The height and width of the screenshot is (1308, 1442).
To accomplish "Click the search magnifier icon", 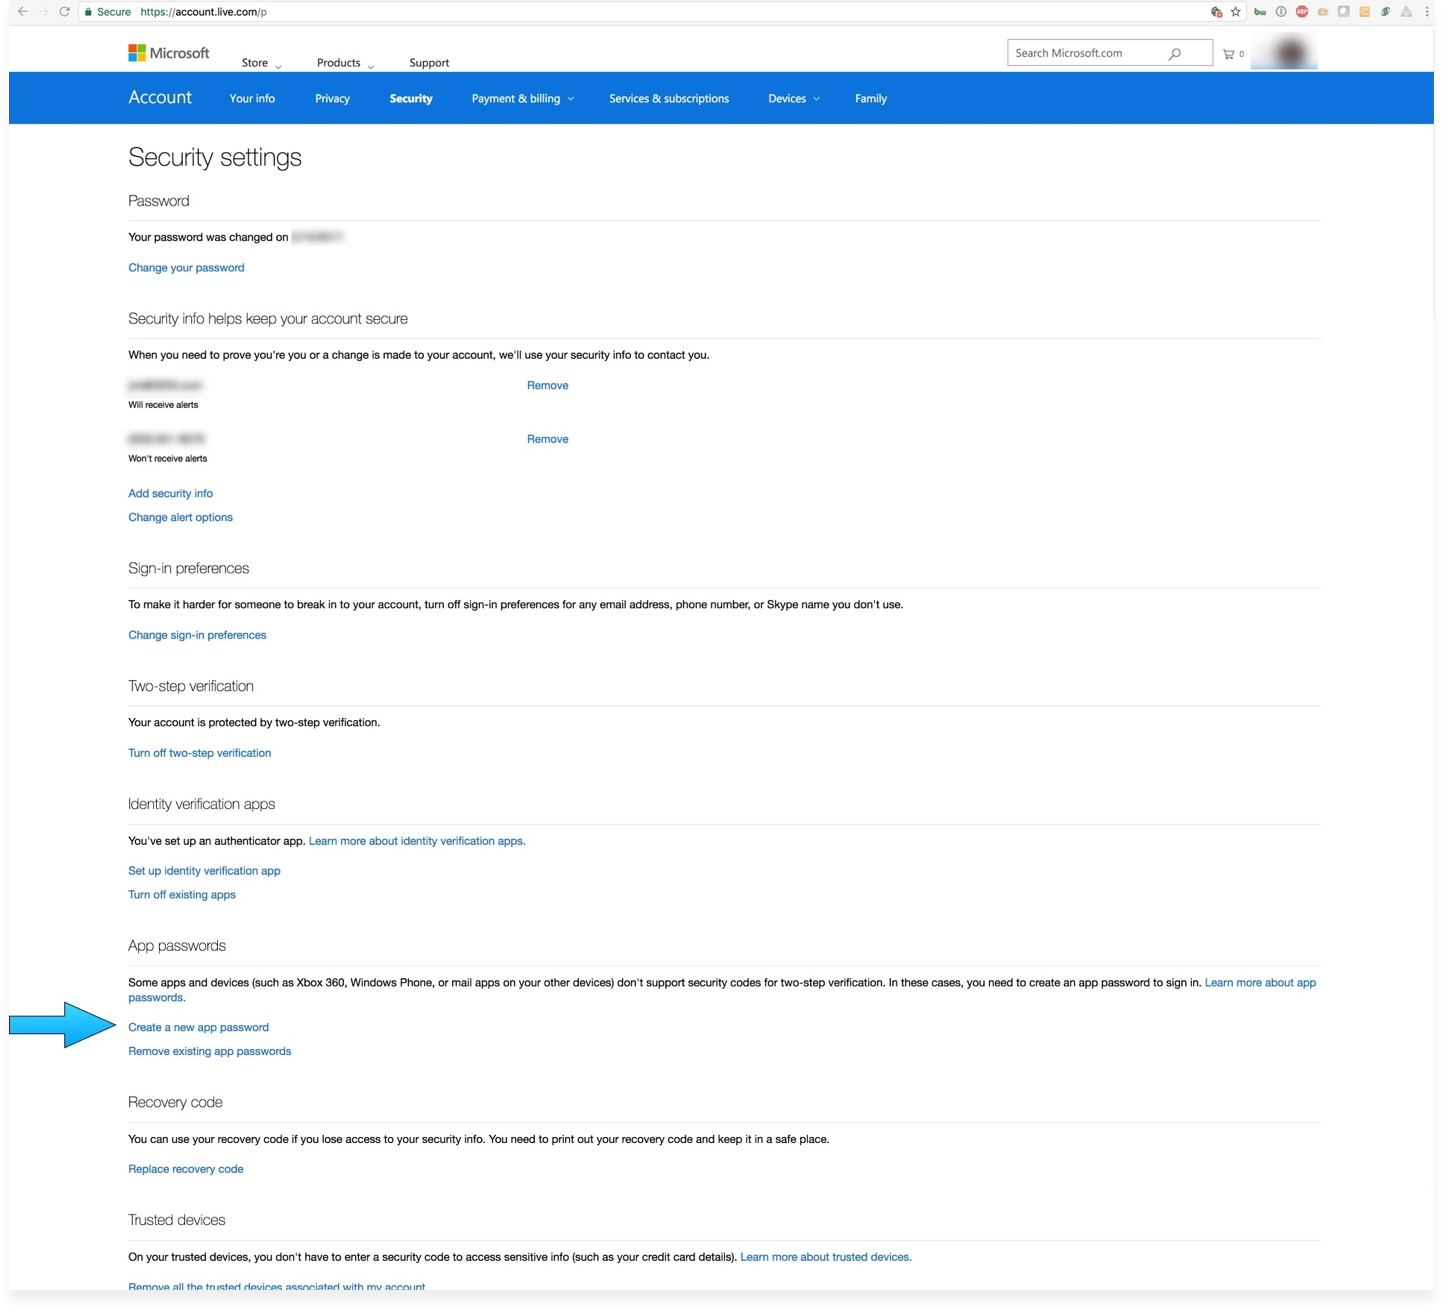I will click(1174, 52).
